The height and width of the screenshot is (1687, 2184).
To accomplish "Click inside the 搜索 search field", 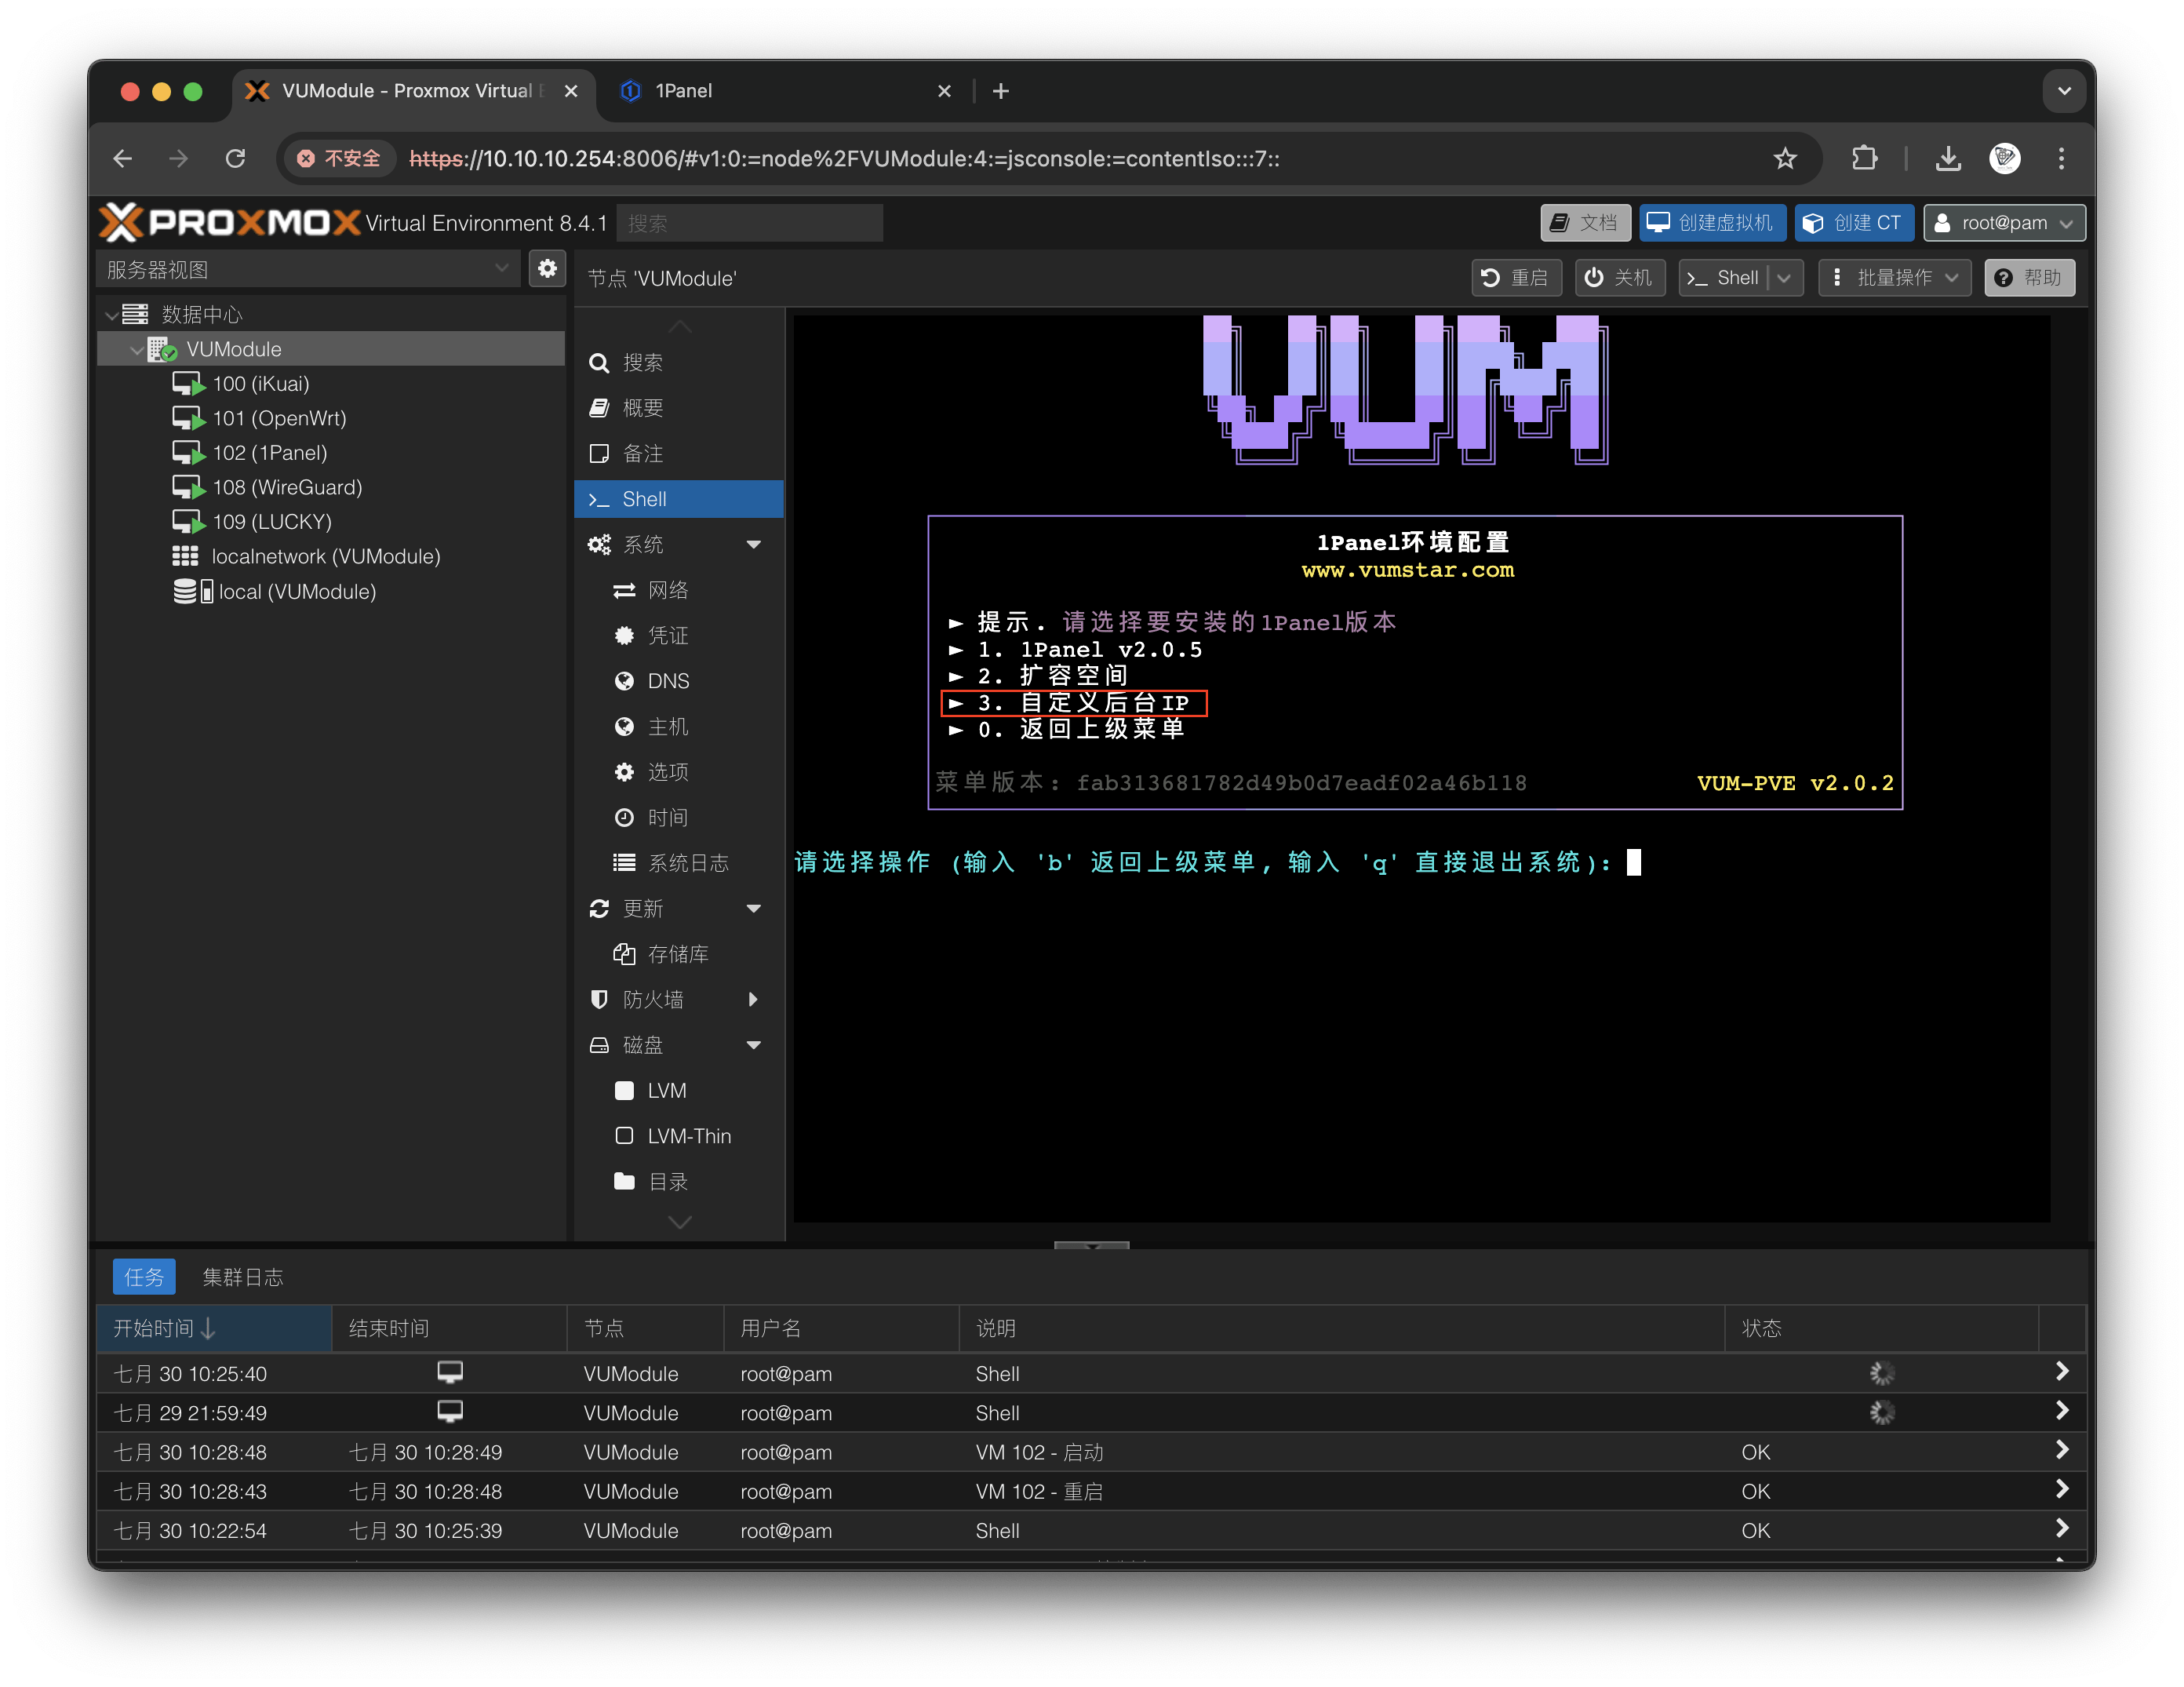I will pyautogui.click(x=750, y=223).
